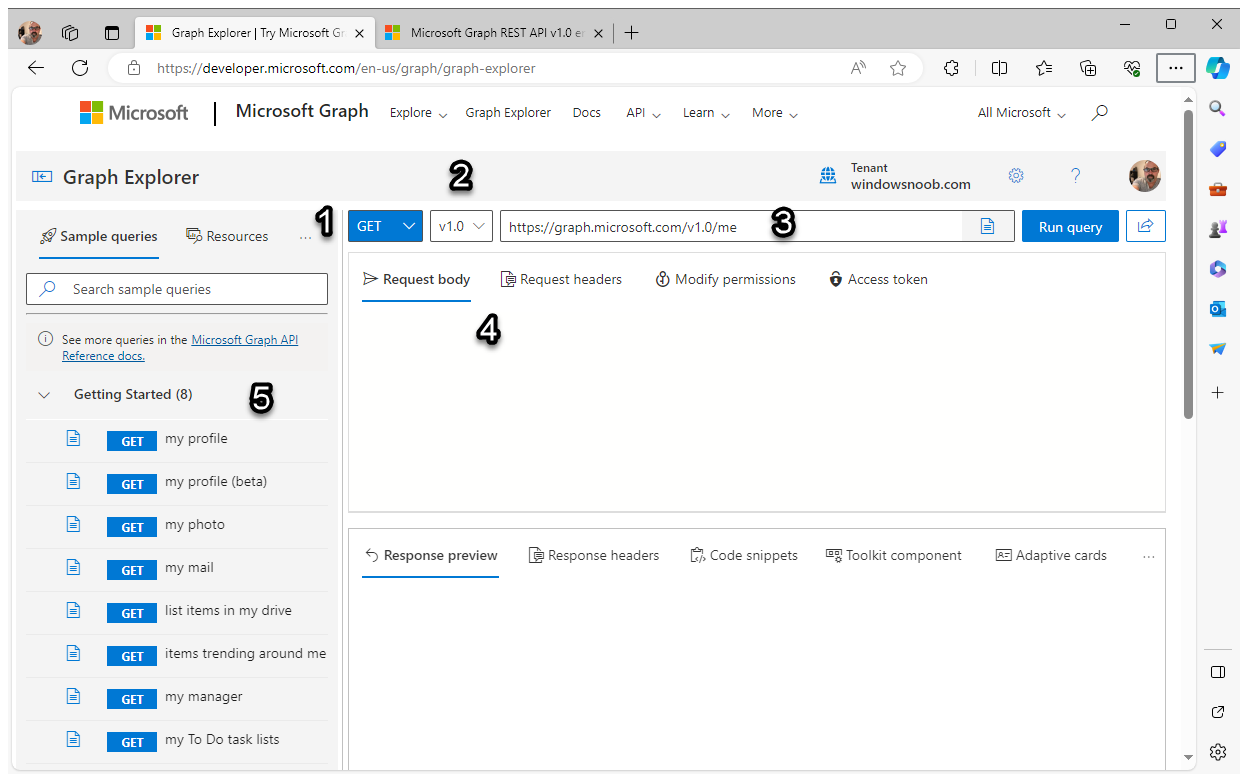Open more options ellipsis in sample queries panel
The image size is (1240, 774).
pyautogui.click(x=305, y=237)
